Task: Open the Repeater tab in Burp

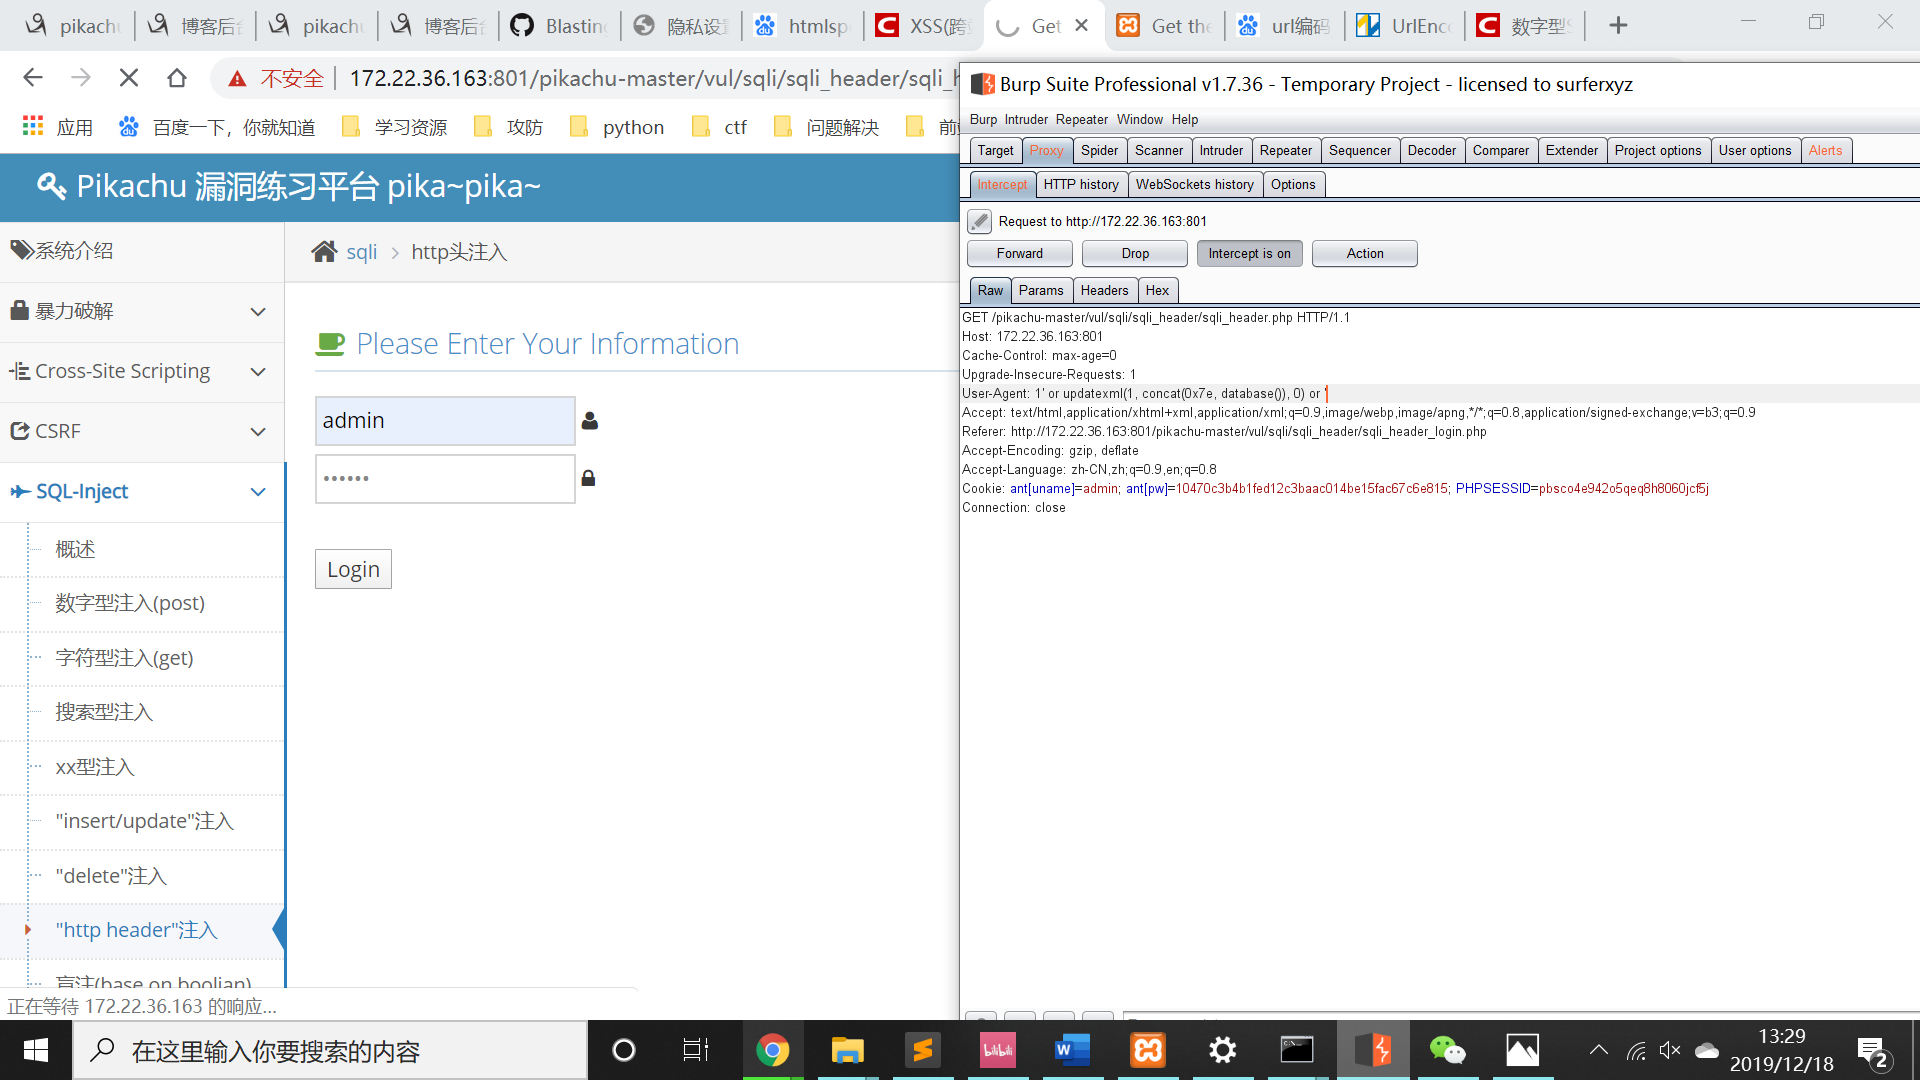Action: click(1285, 151)
